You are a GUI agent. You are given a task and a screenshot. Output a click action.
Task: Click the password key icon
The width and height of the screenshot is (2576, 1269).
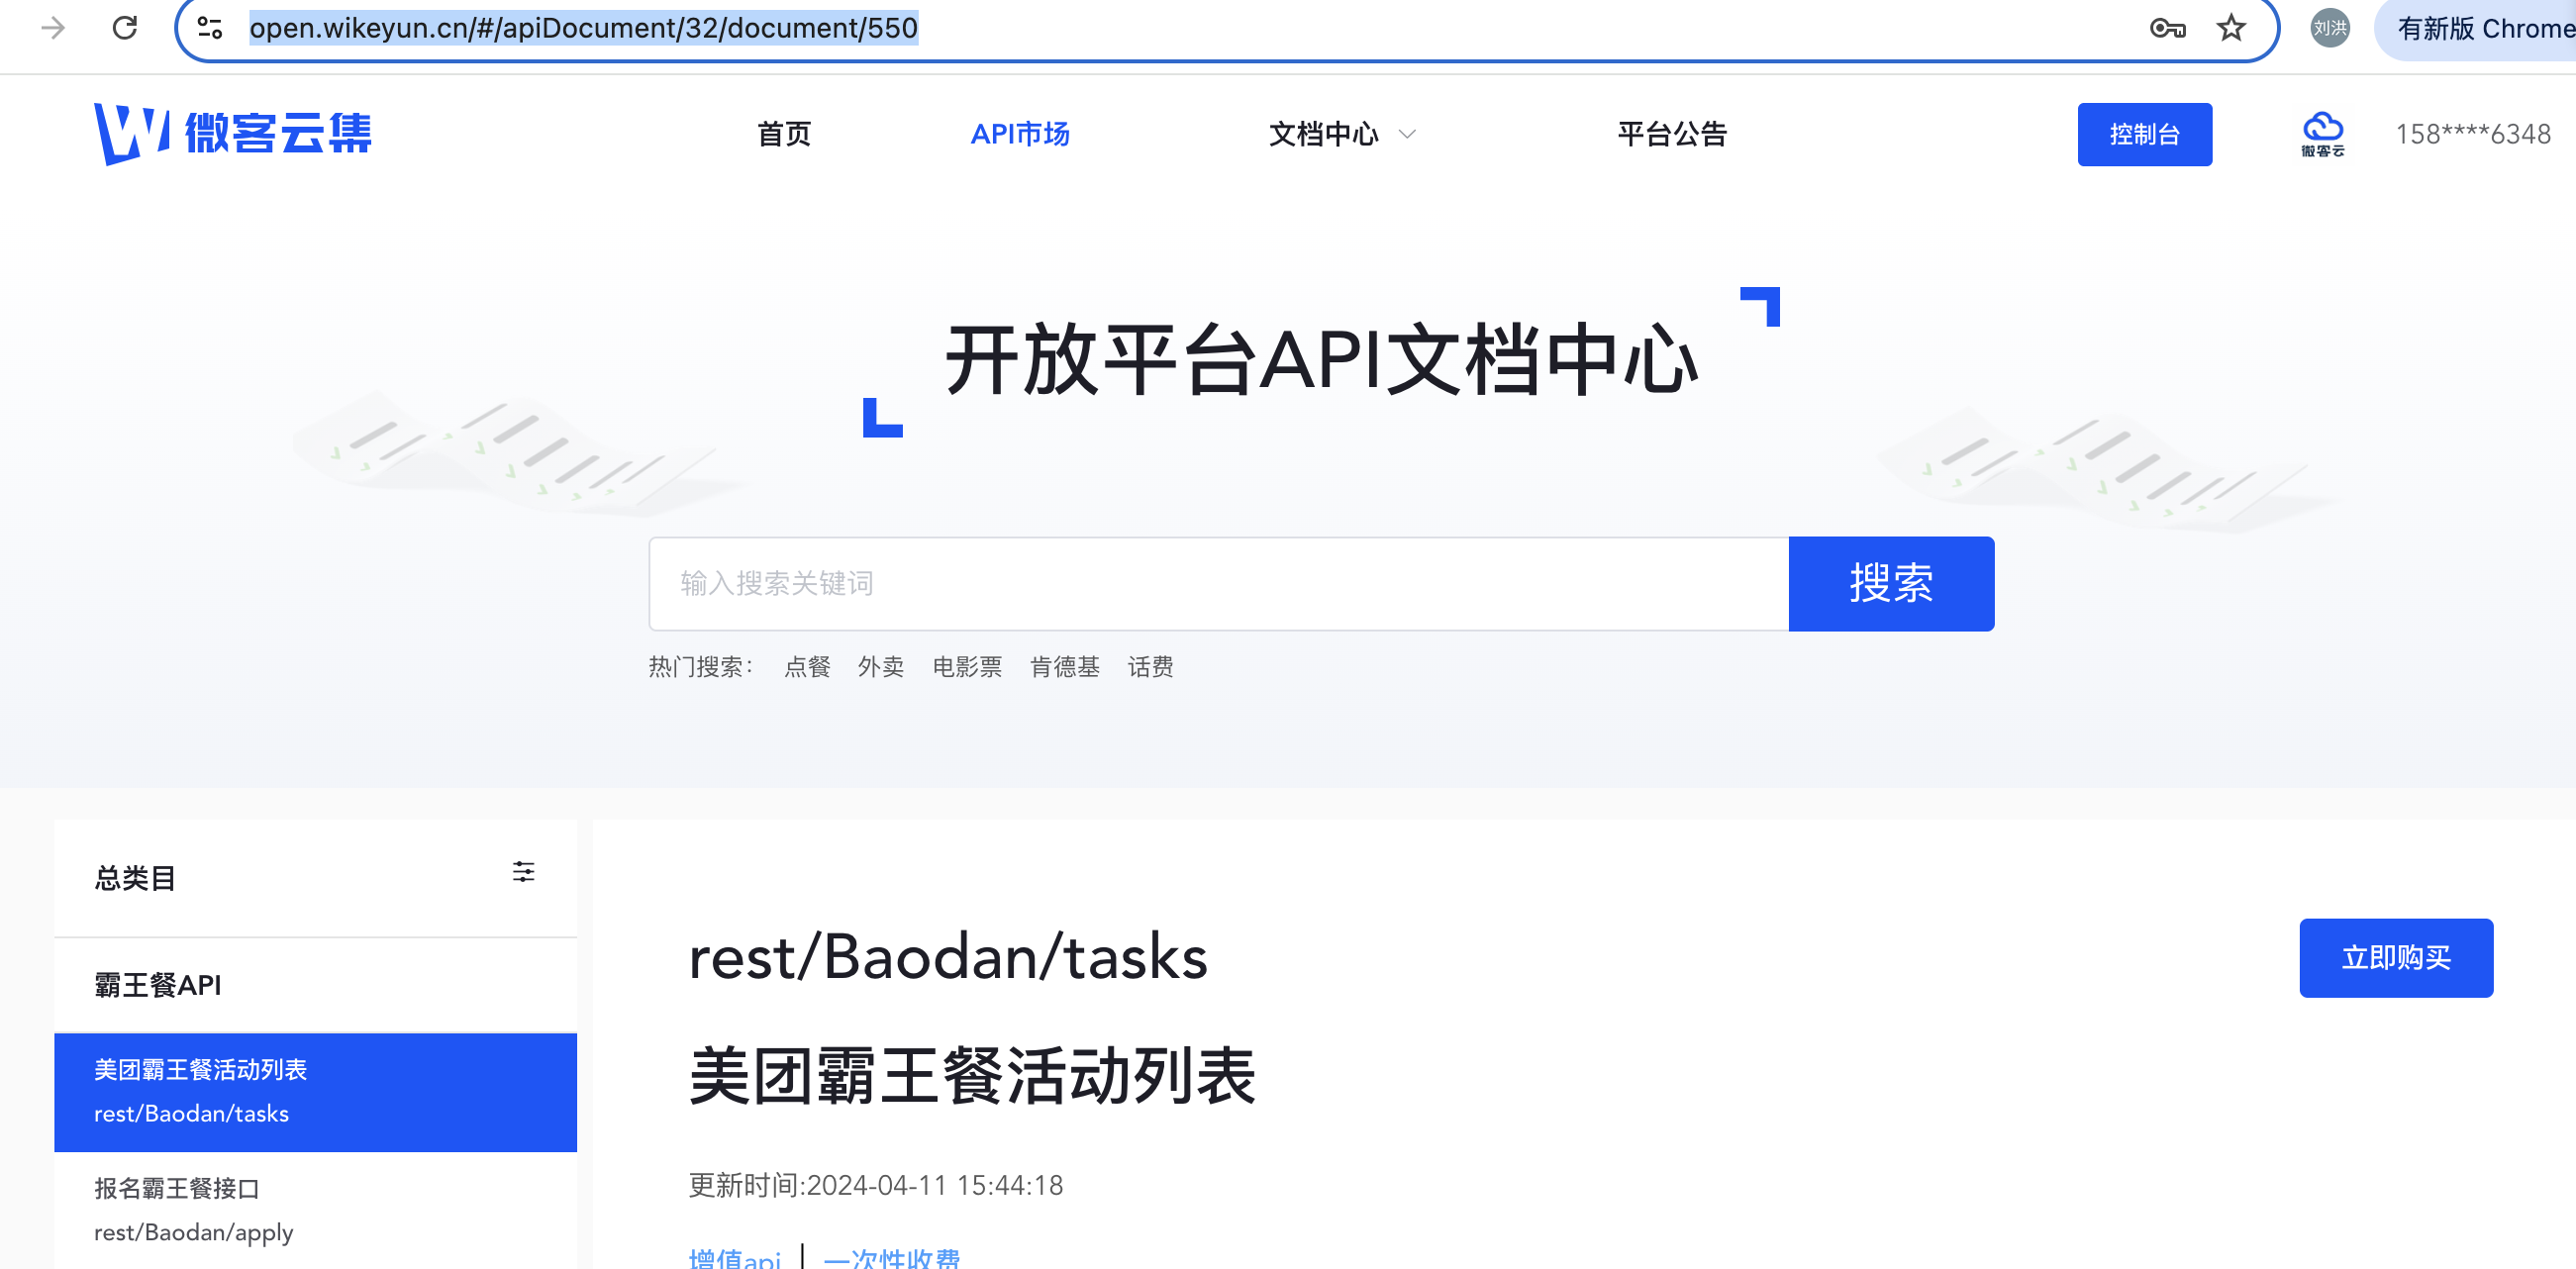(x=2166, y=28)
